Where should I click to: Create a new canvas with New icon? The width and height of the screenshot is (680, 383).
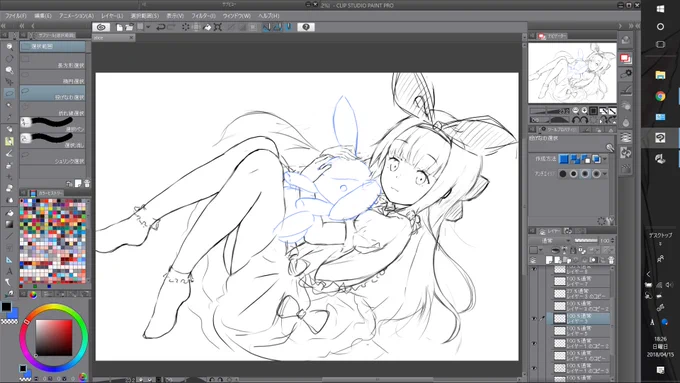click(x=119, y=27)
